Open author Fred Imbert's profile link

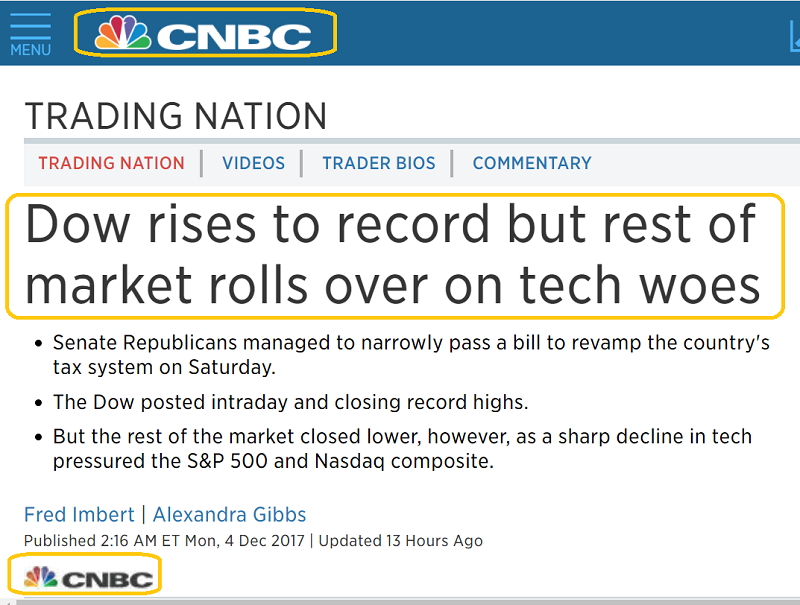(x=79, y=515)
